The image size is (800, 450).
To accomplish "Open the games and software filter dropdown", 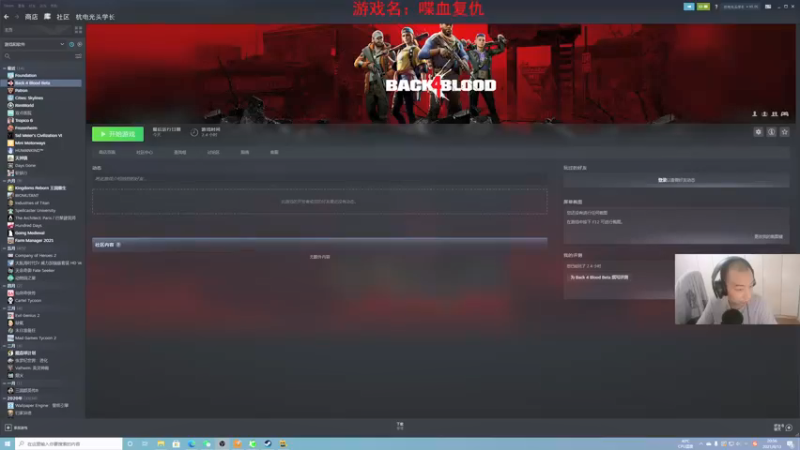I will pyautogui.click(x=34, y=44).
